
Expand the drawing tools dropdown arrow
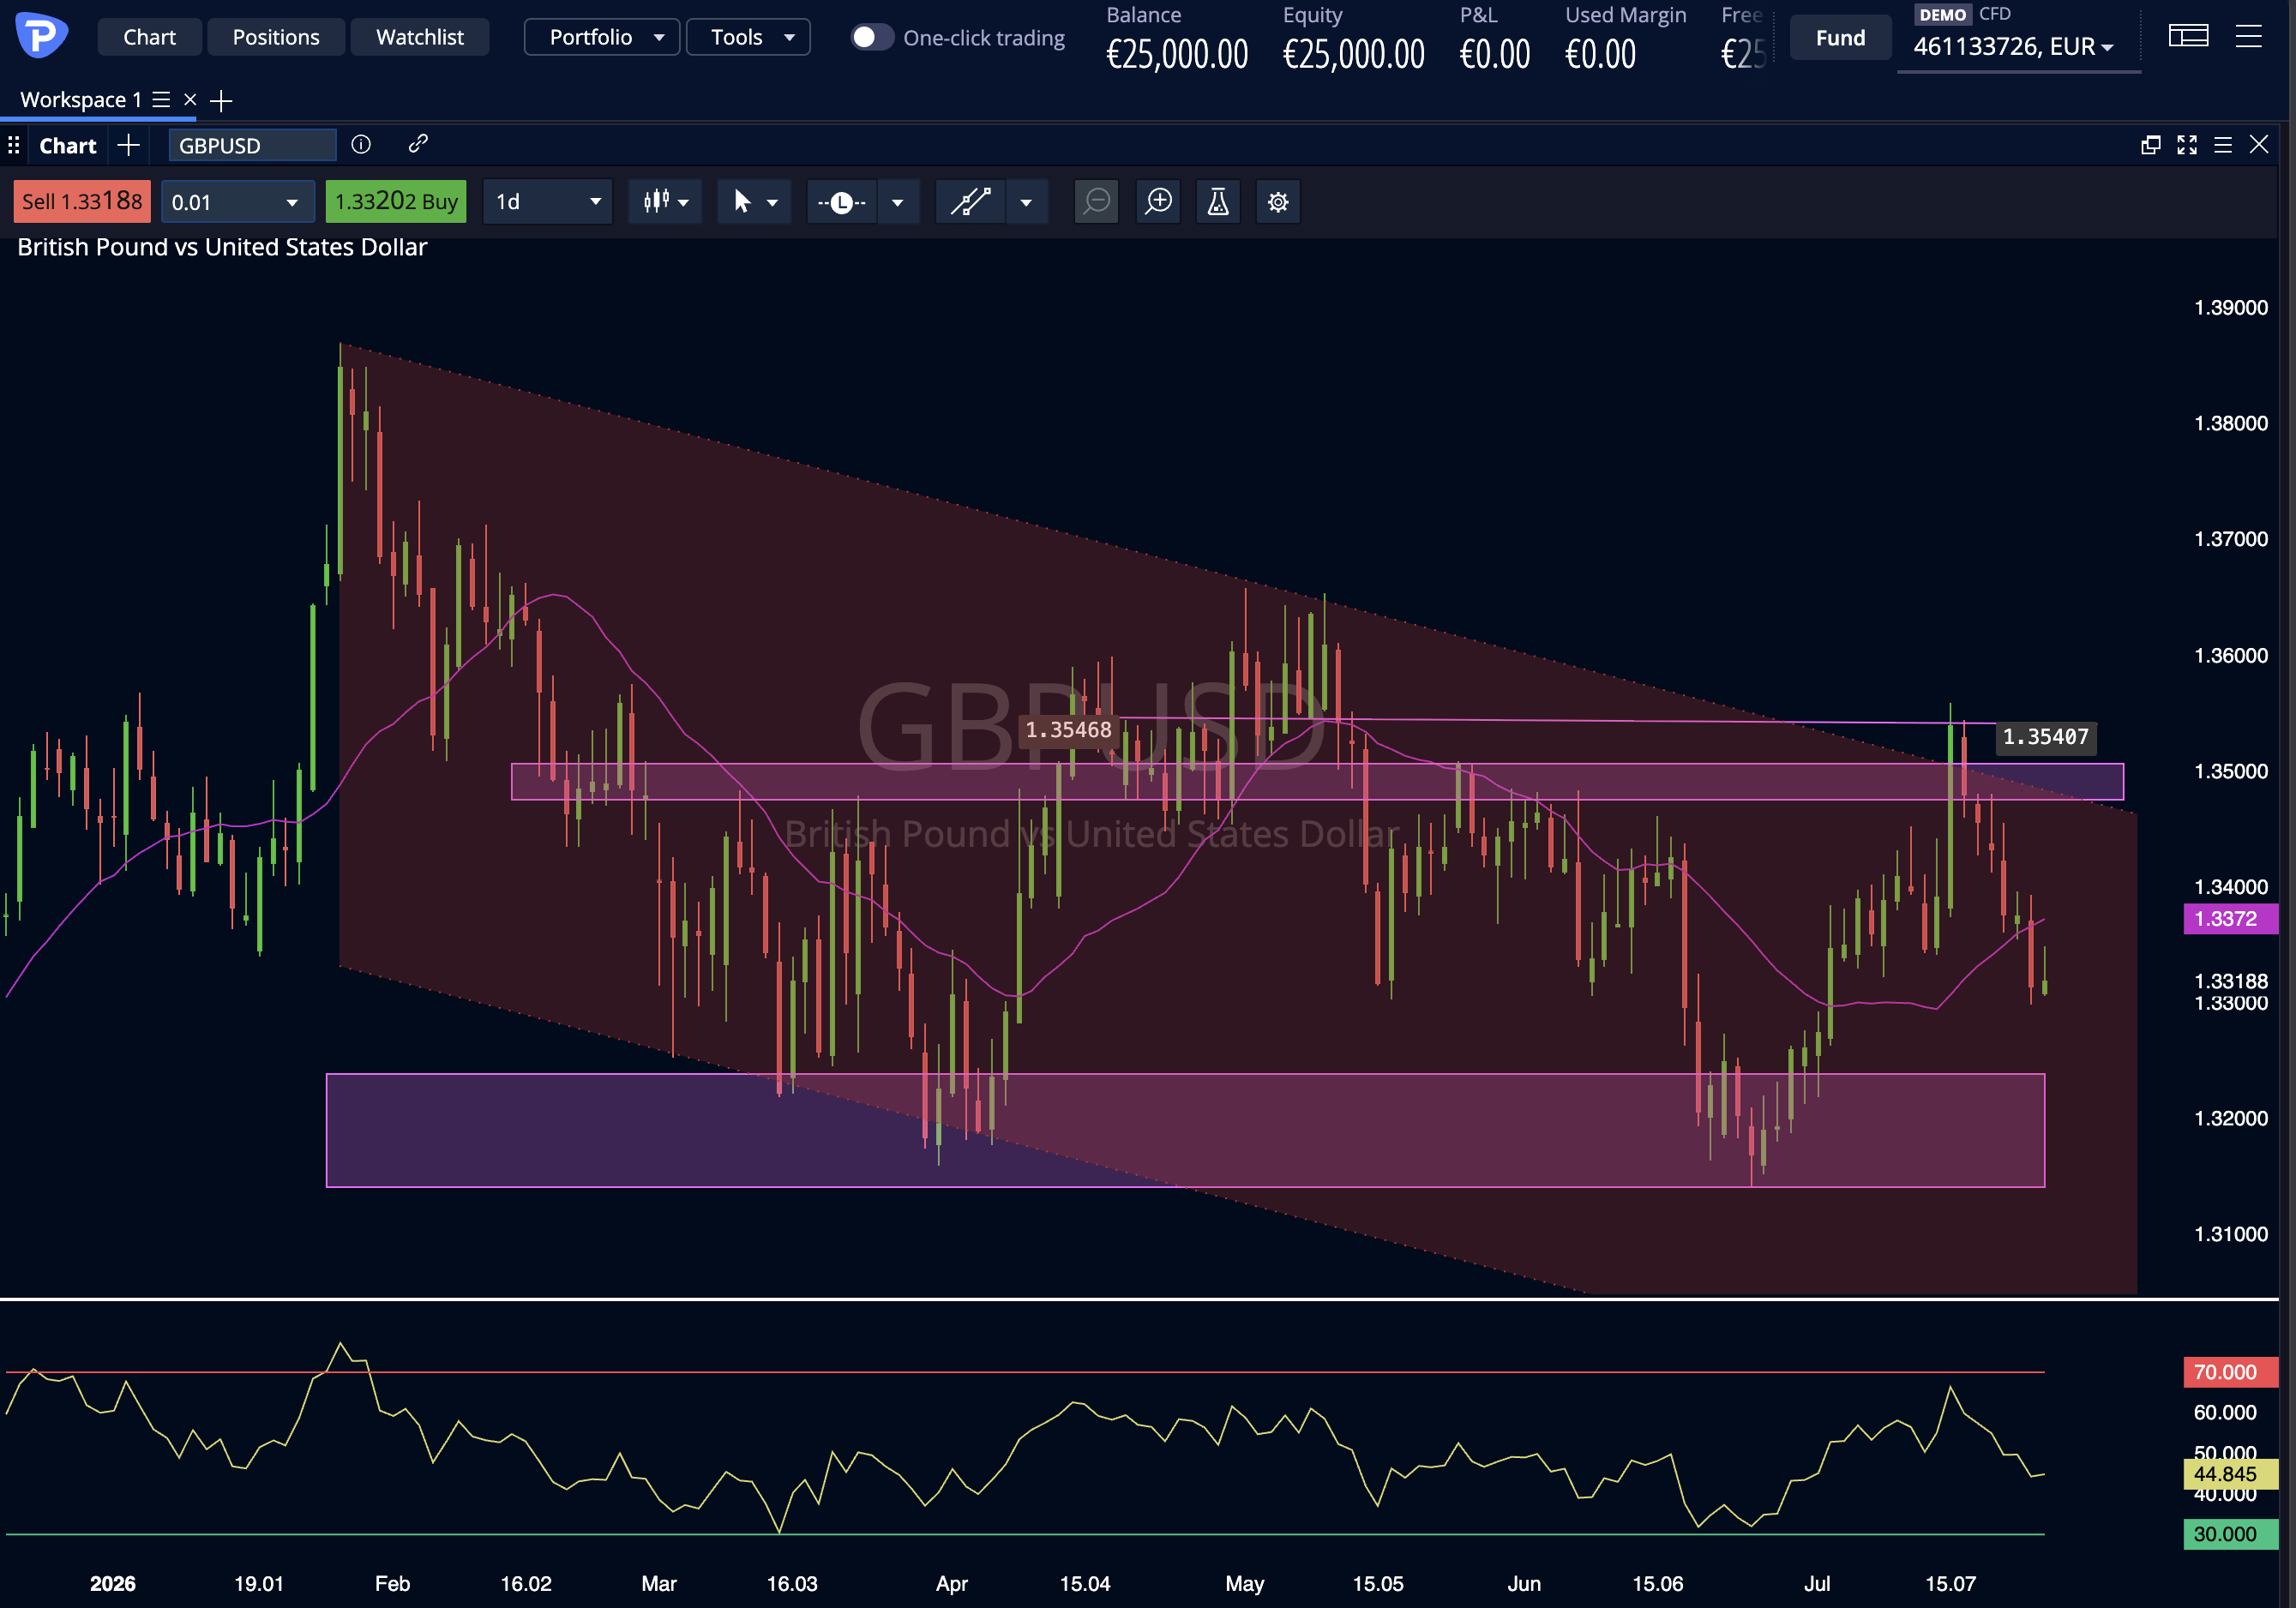tap(1026, 203)
